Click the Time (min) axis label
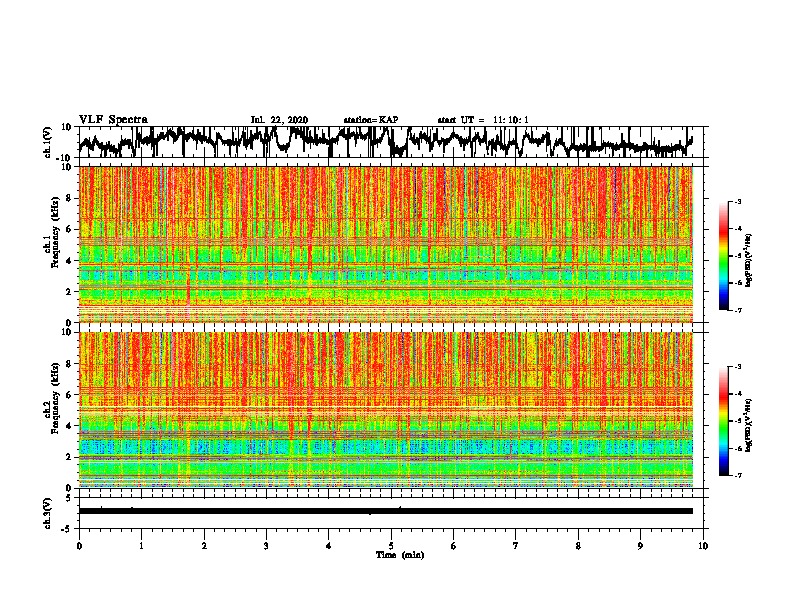 point(400,555)
